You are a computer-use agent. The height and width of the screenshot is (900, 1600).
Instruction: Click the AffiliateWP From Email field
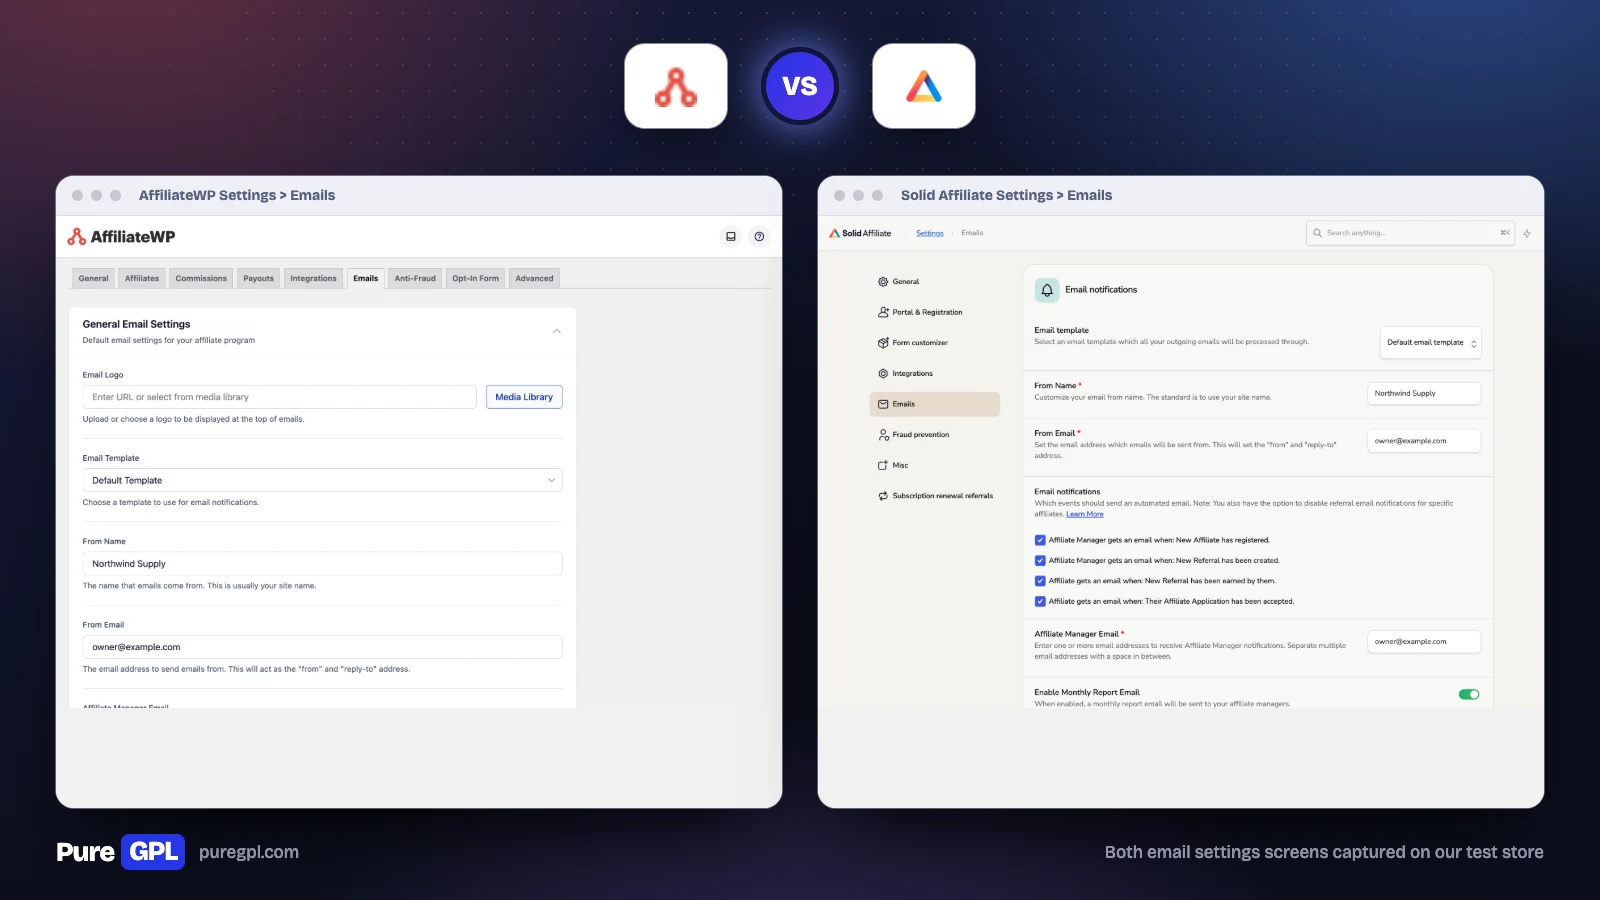point(322,647)
